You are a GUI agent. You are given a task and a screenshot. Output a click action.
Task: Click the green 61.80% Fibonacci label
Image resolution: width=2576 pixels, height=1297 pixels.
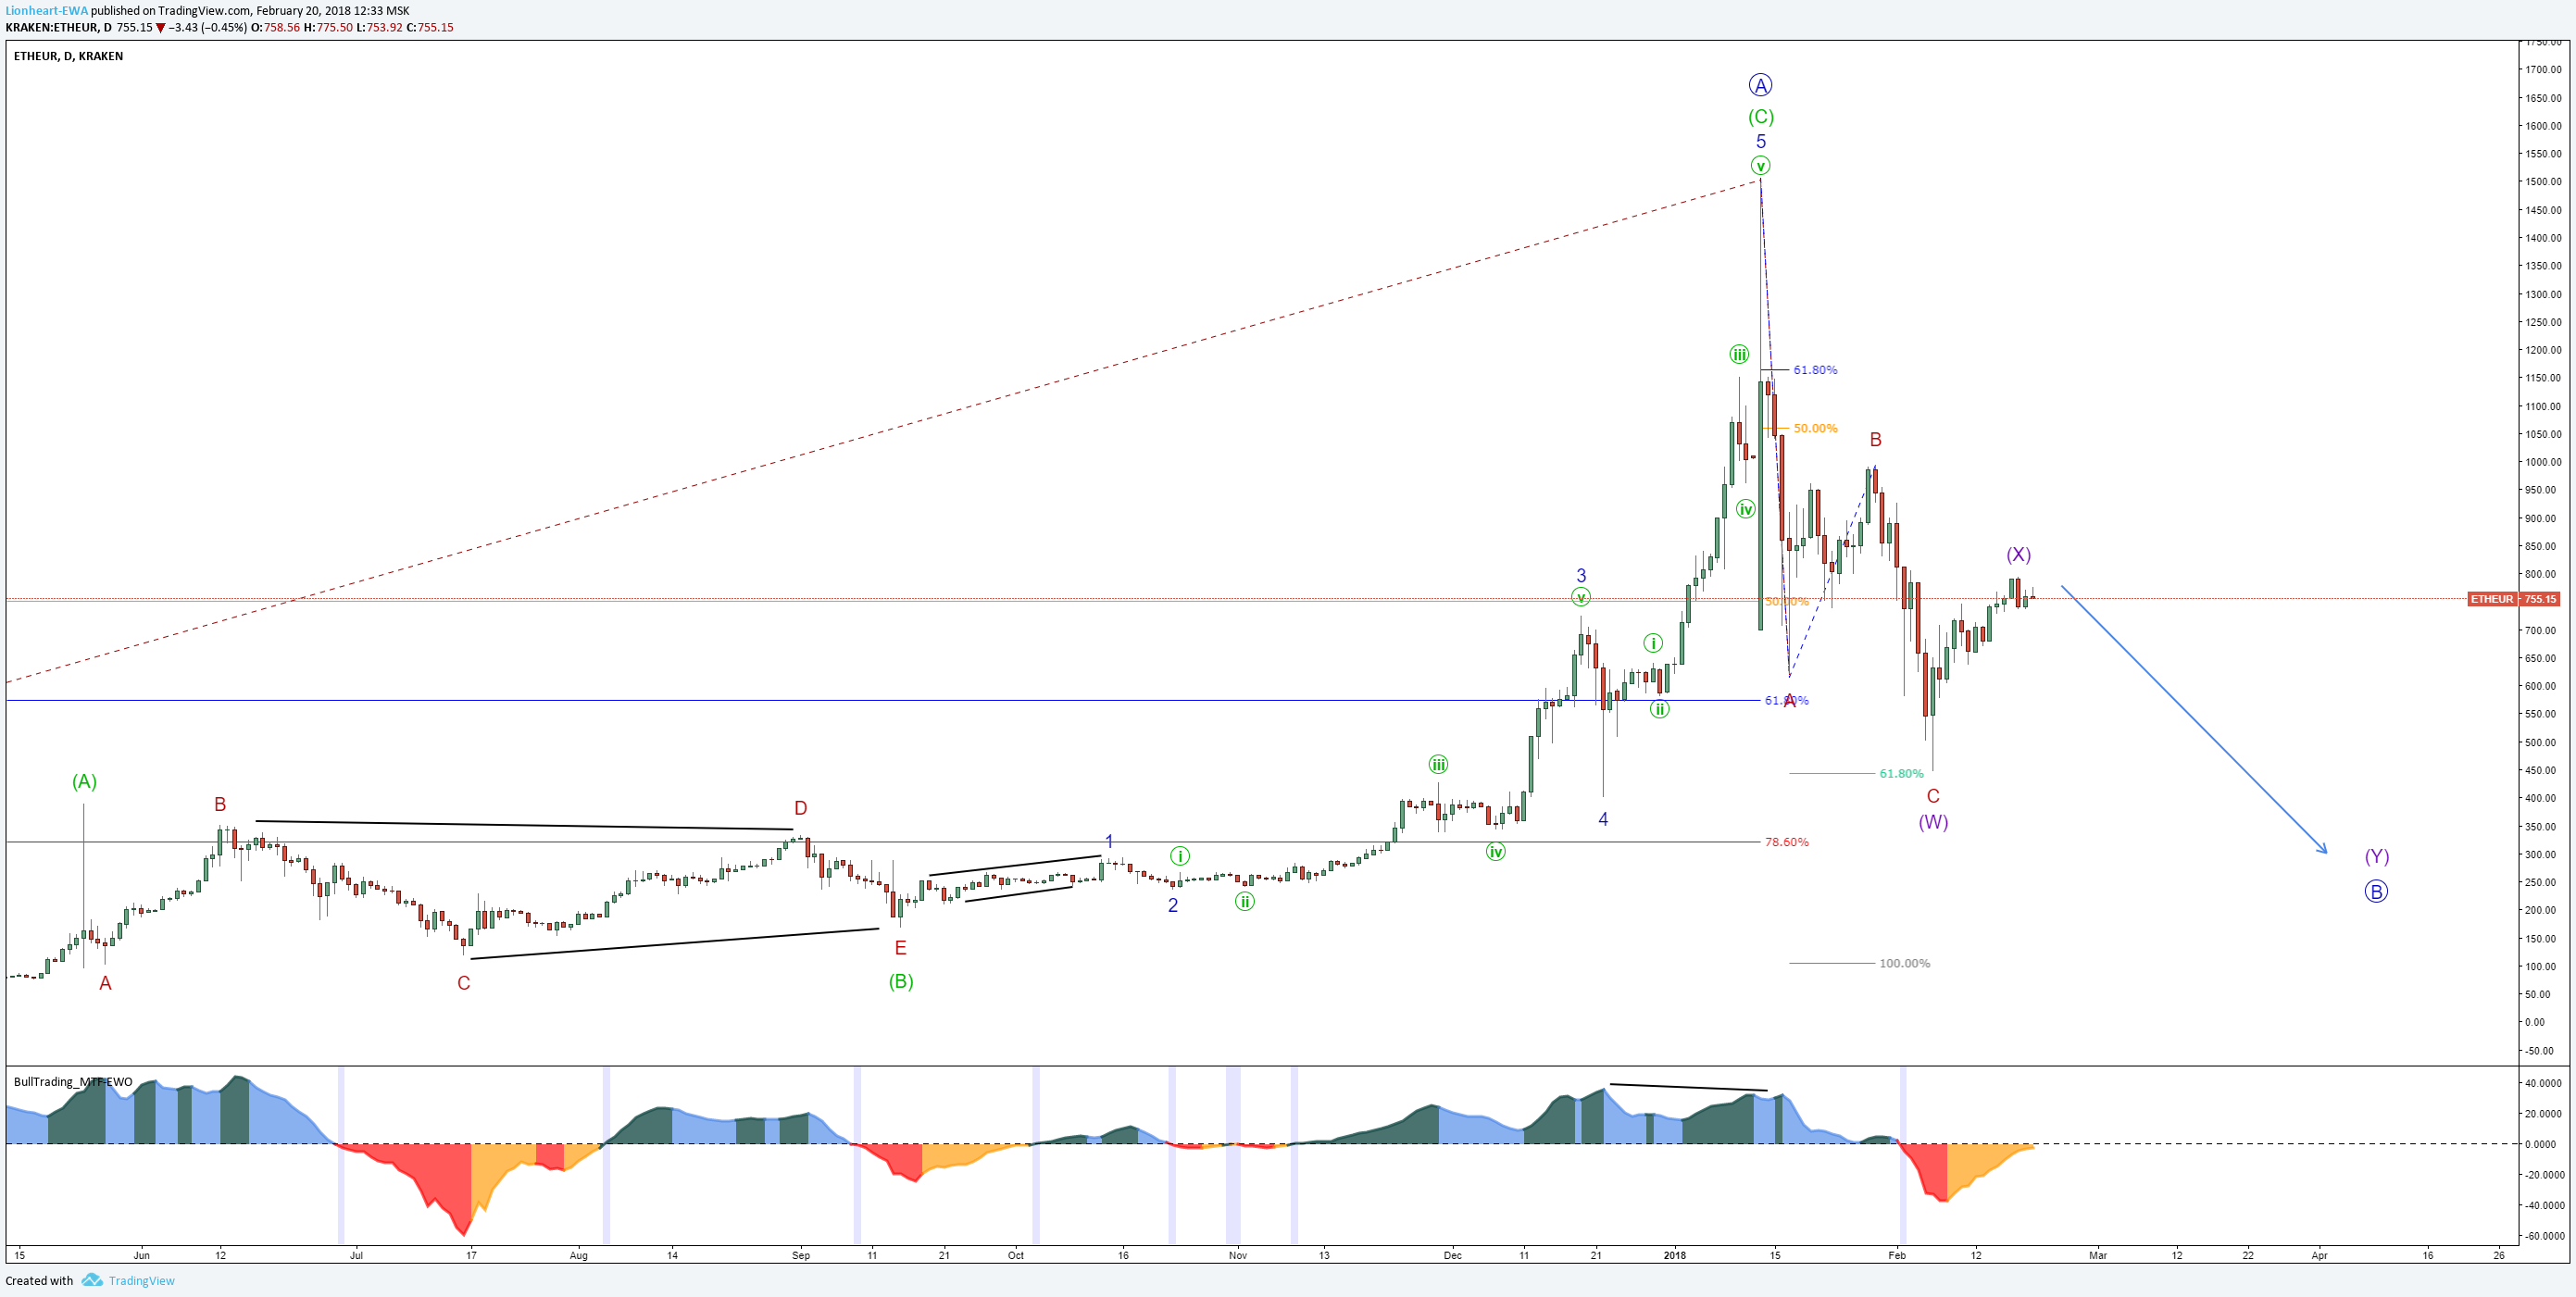click(1901, 773)
